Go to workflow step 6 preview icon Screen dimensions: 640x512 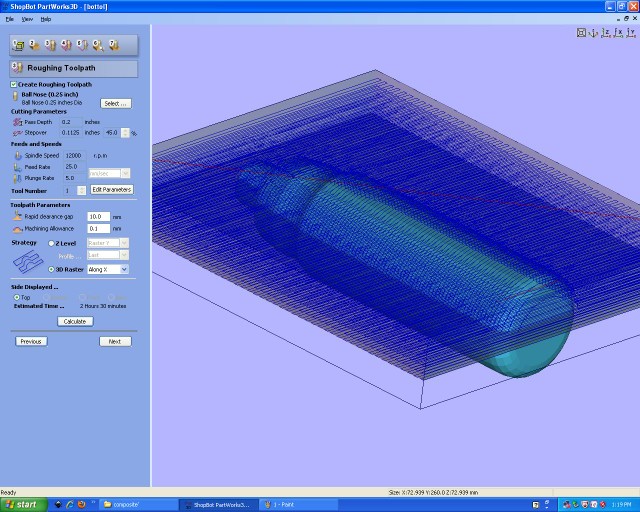pyautogui.click(x=98, y=45)
